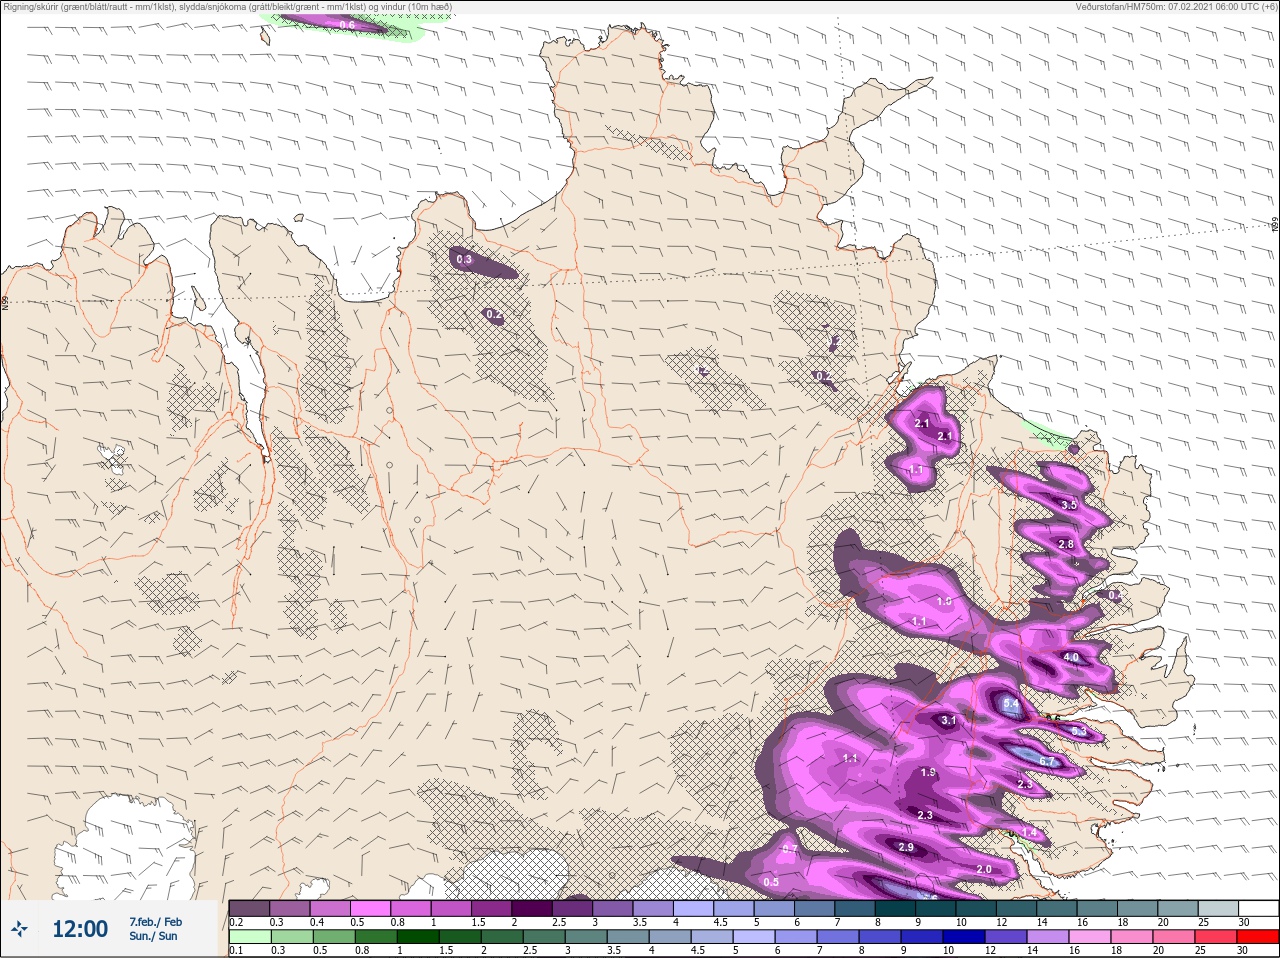Click the '0.2' label on the upper legend scale

236,923
